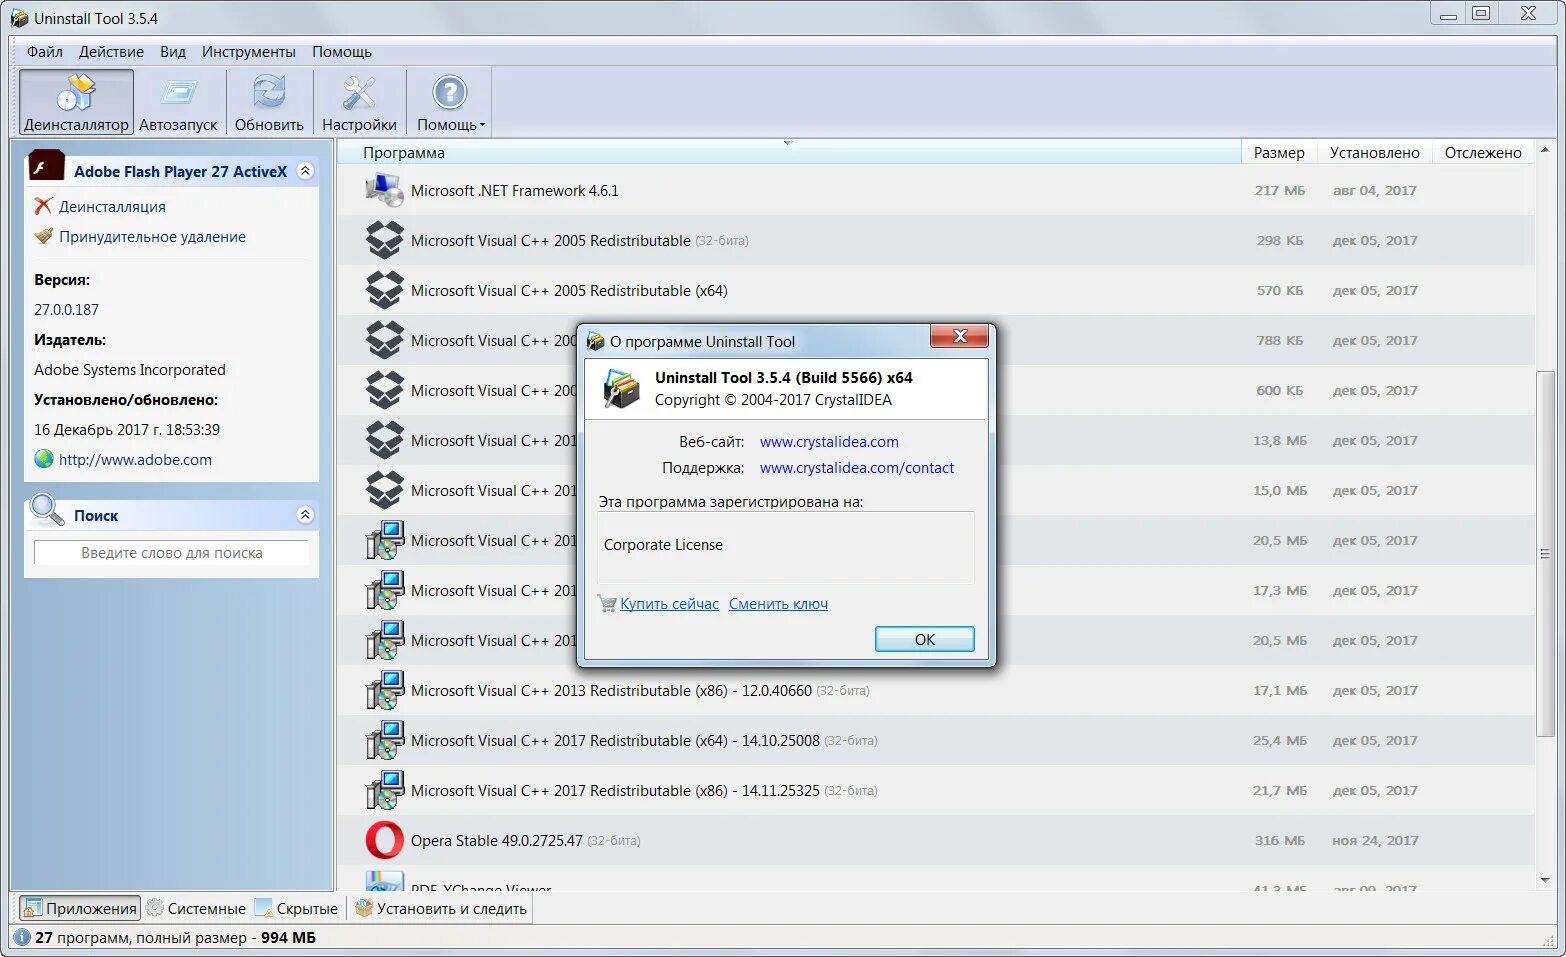
Task: Switch to the Приложения tab
Action: pyautogui.click(x=79, y=908)
